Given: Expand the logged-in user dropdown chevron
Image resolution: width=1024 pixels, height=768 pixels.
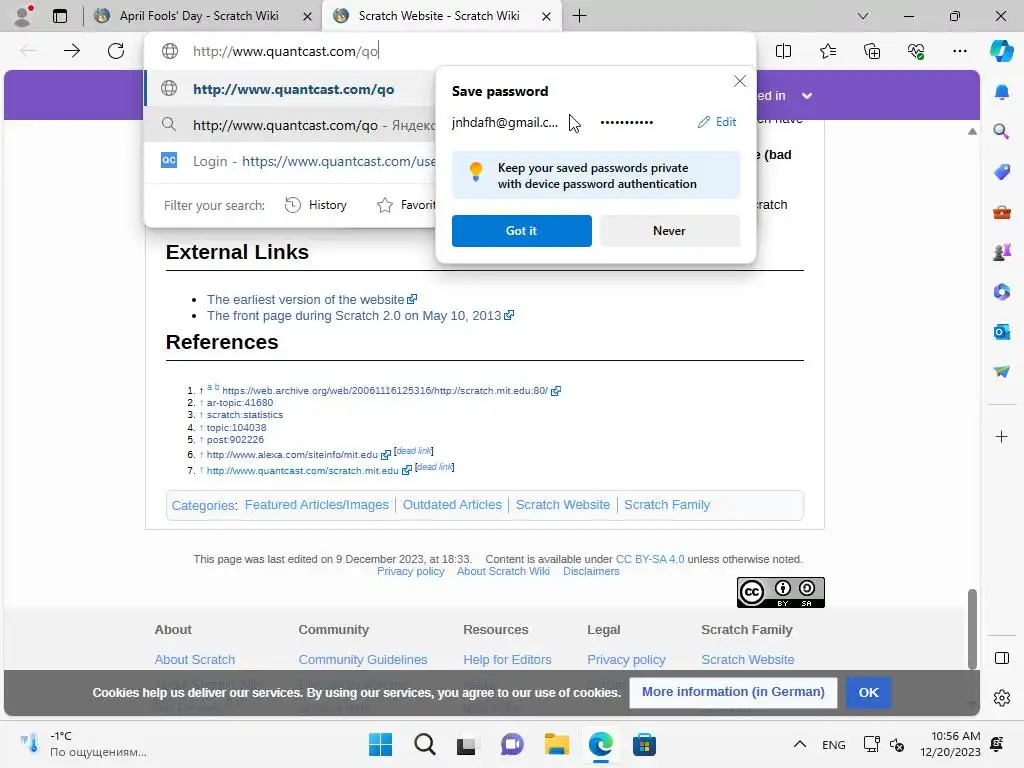Looking at the screenshot, I should pyautogui.click(x=807, y=95).
